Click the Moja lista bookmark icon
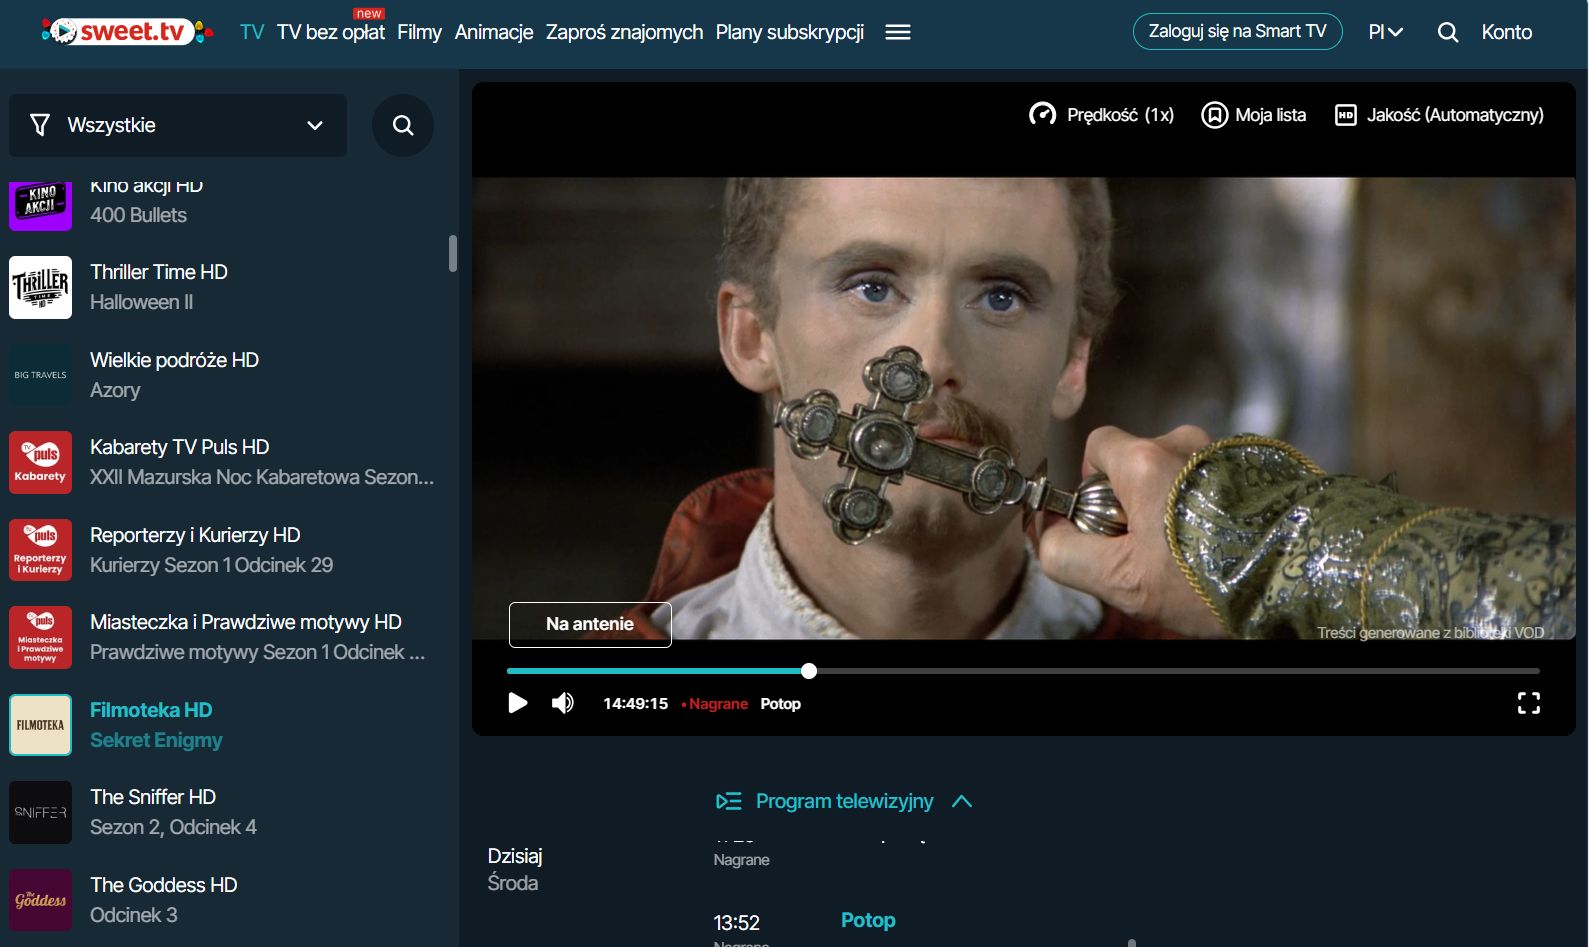The image size is (1589, 947). 1214,115
